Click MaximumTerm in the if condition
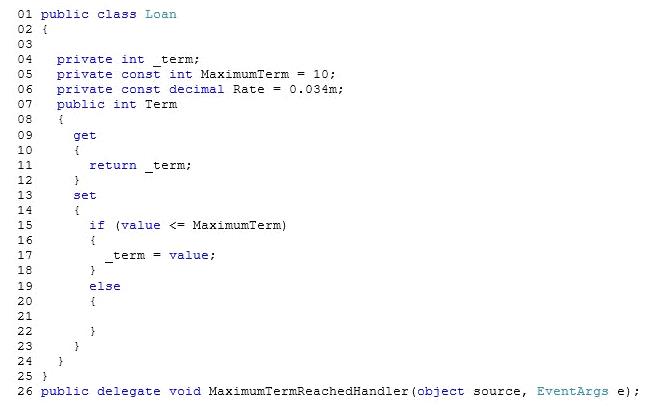The height and width of the screenshot is (409, 655). point(236,226)
